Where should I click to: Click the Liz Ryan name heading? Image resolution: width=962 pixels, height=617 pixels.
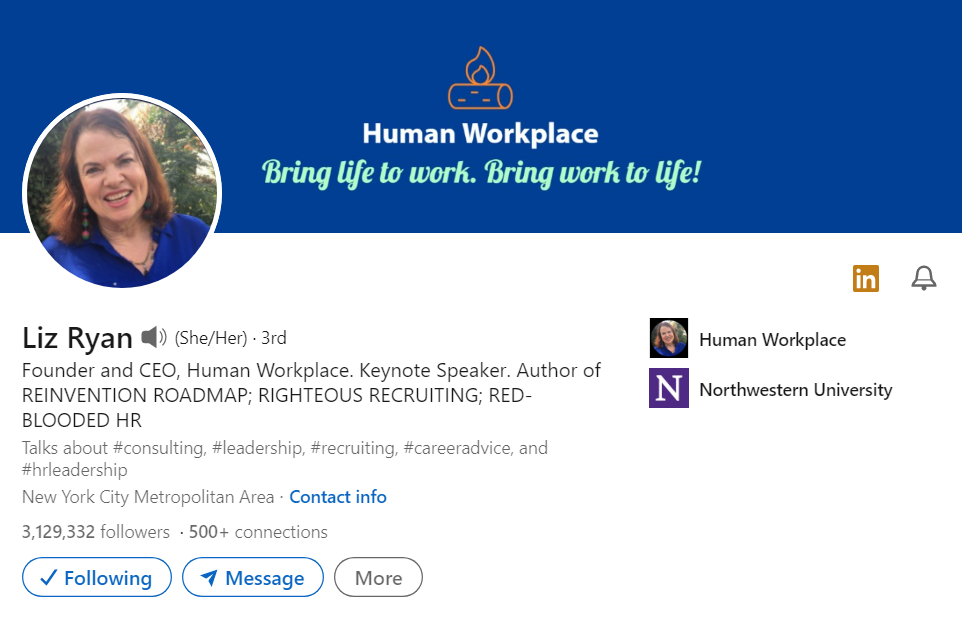point(77,338)
